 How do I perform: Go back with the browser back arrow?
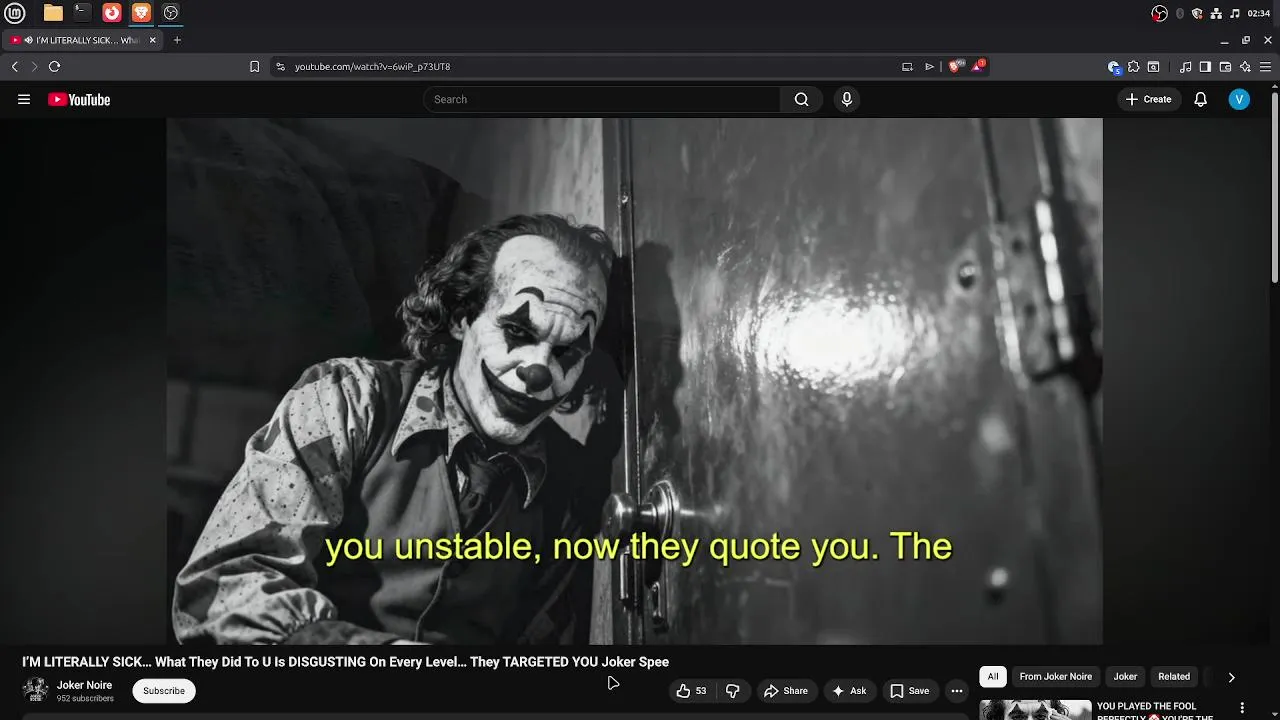[x=14, y=66]
